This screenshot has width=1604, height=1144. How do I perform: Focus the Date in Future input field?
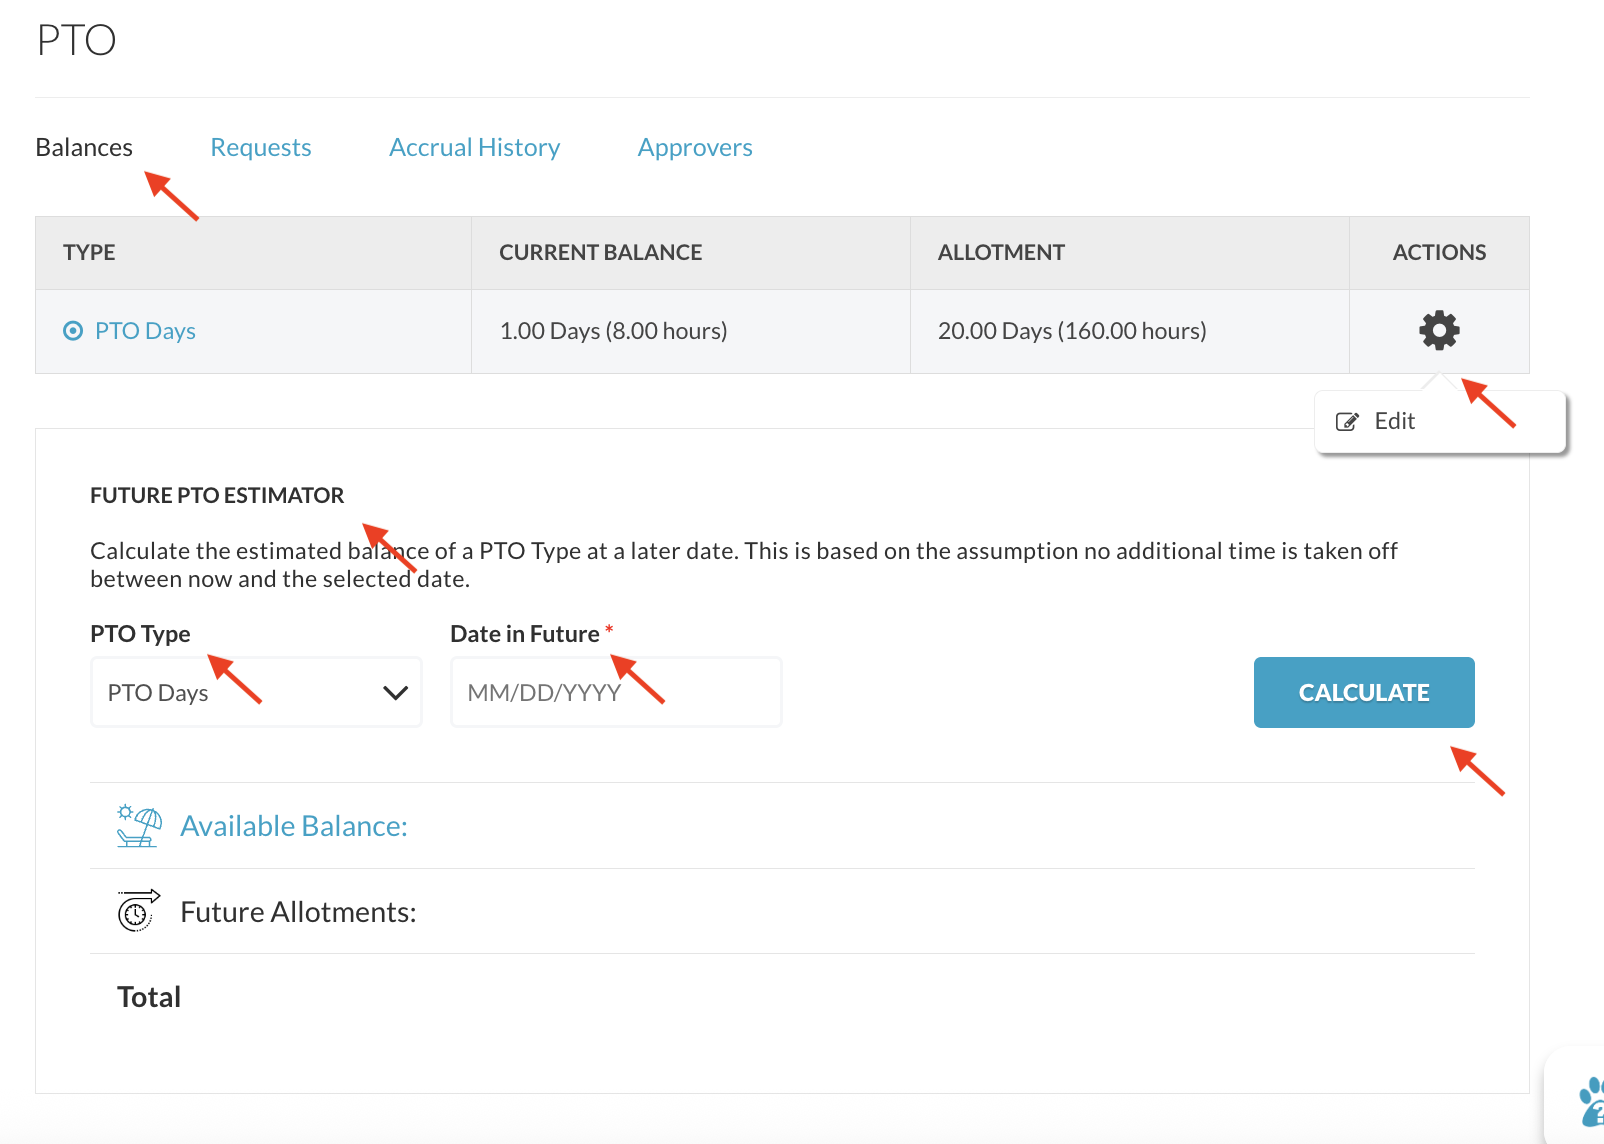616,693
